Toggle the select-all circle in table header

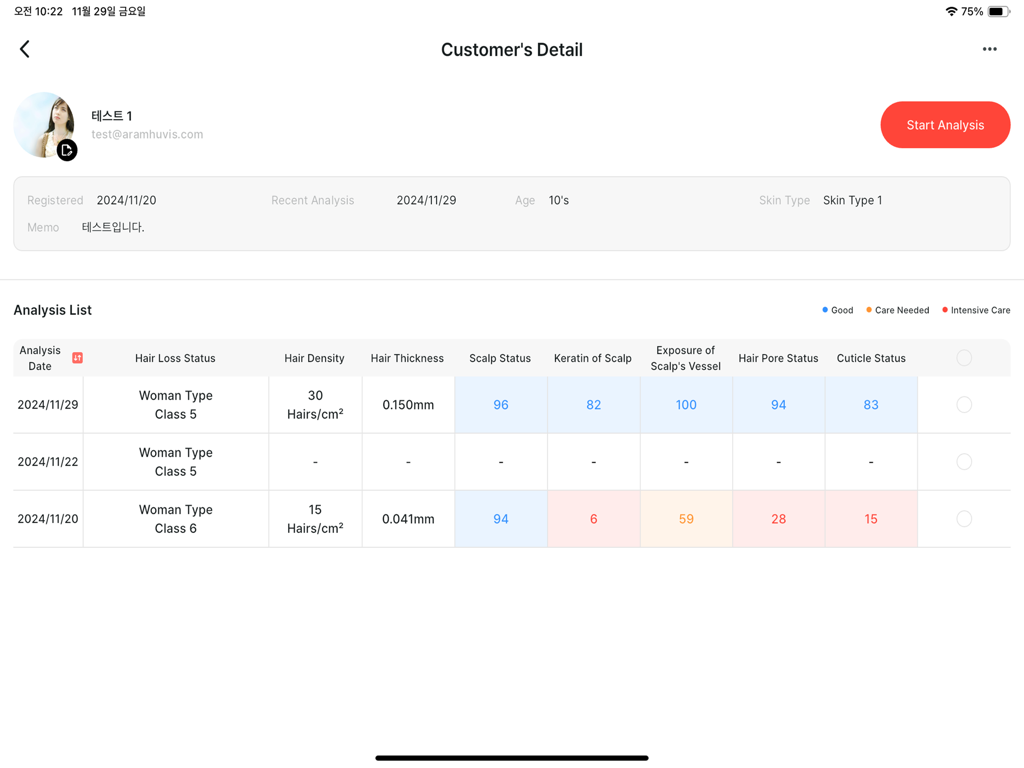point(964,358)
